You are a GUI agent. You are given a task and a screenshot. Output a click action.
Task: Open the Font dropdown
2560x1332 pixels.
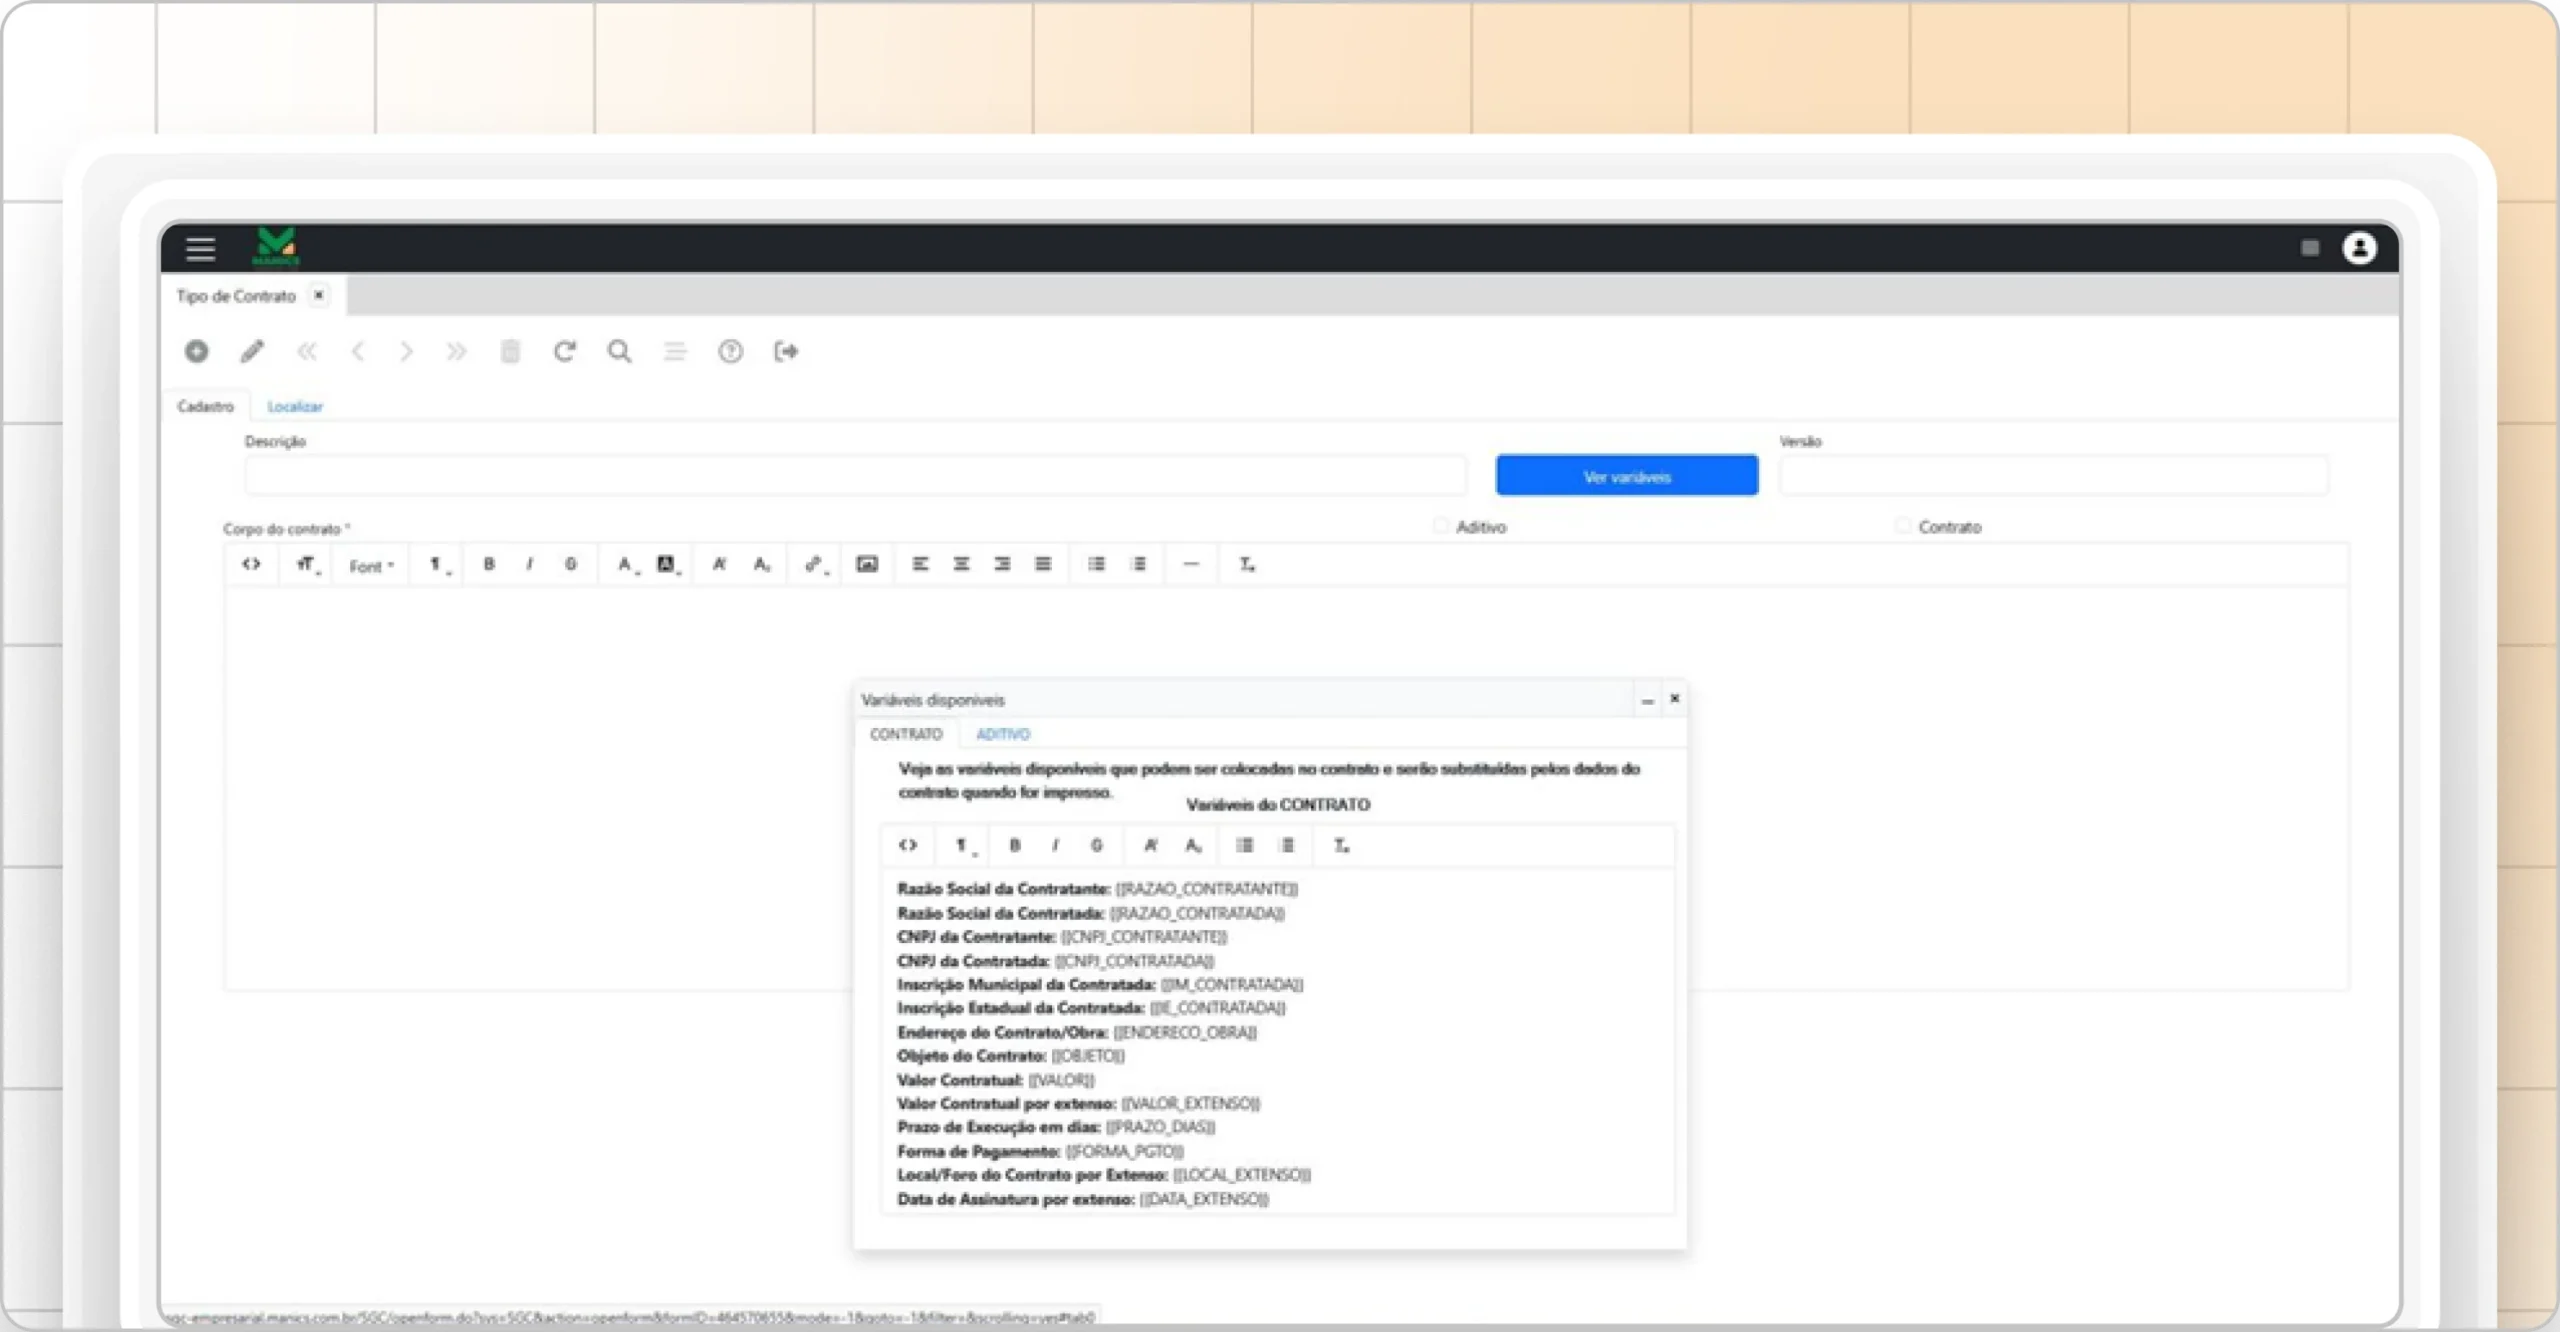371,566
